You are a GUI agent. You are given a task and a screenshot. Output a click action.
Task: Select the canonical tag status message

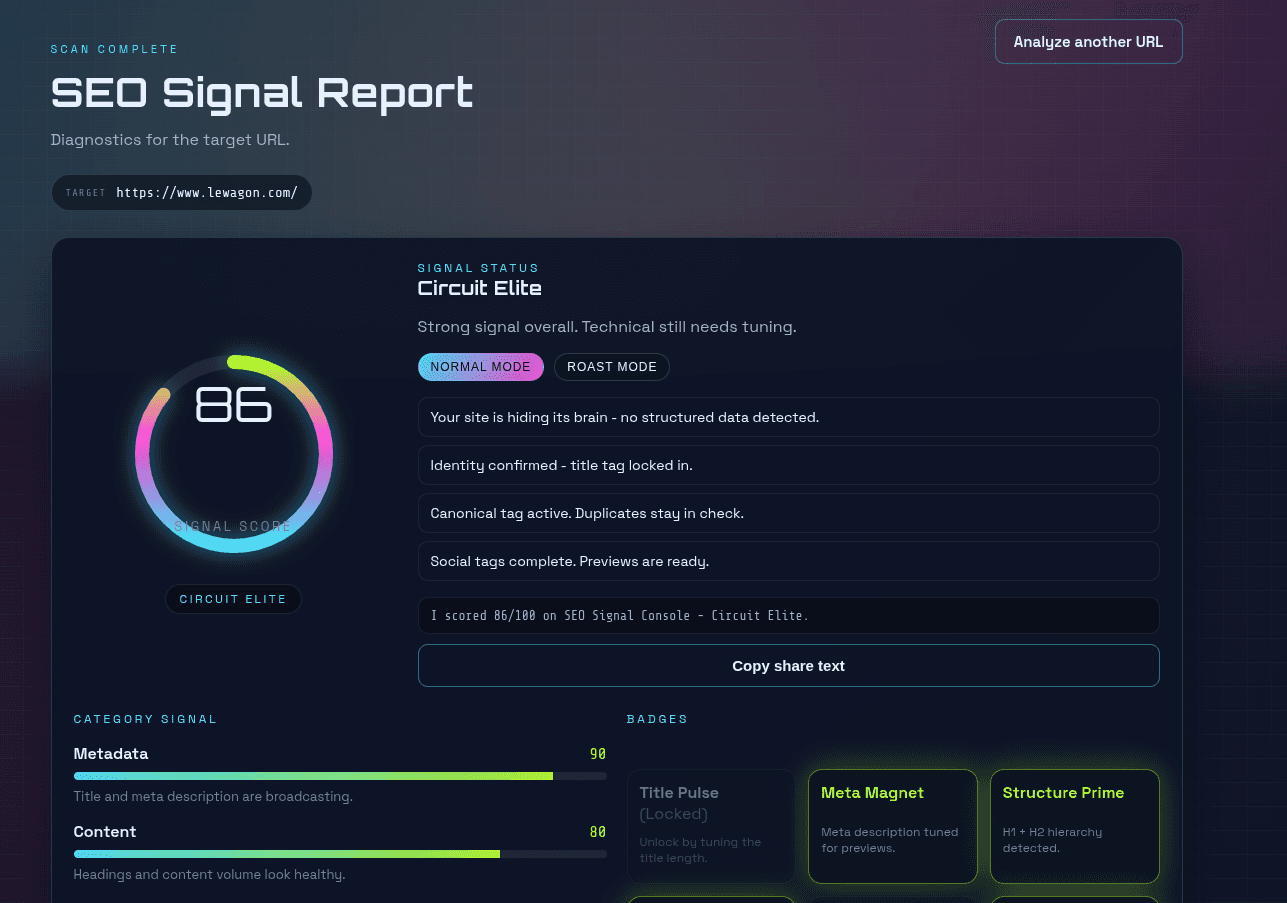(x=788, y=513)
